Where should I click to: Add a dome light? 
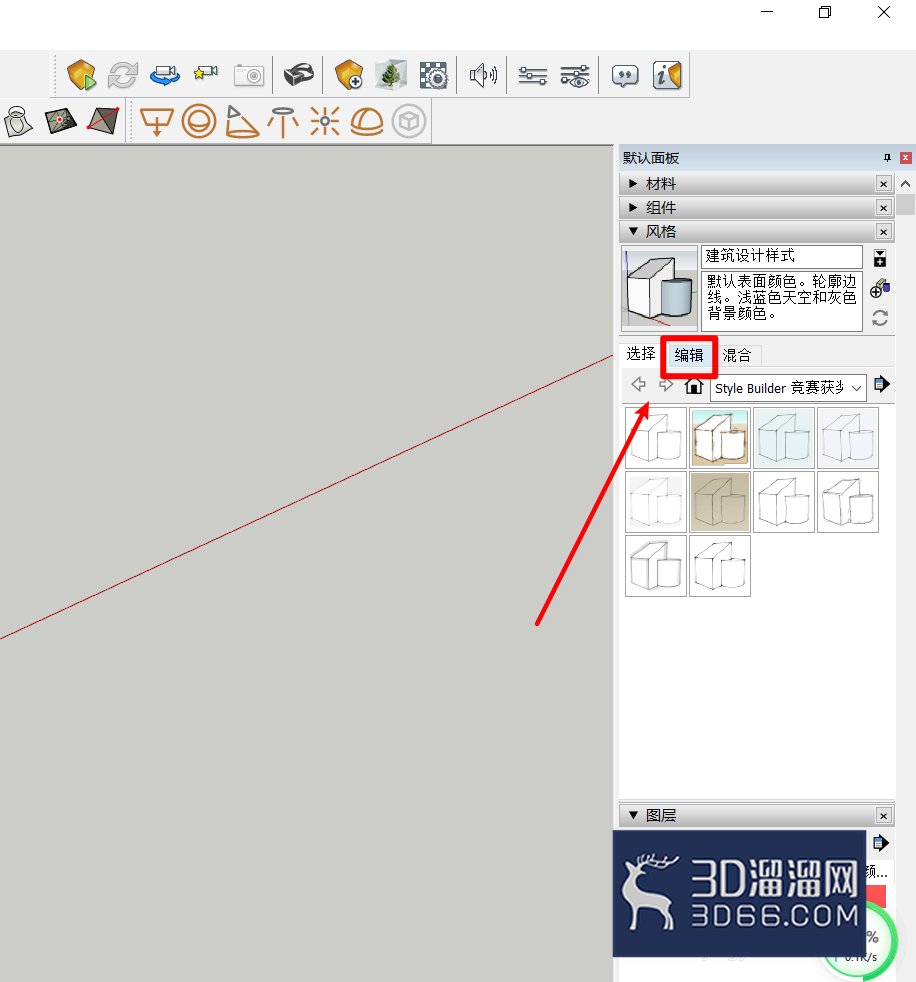[367, 121]
